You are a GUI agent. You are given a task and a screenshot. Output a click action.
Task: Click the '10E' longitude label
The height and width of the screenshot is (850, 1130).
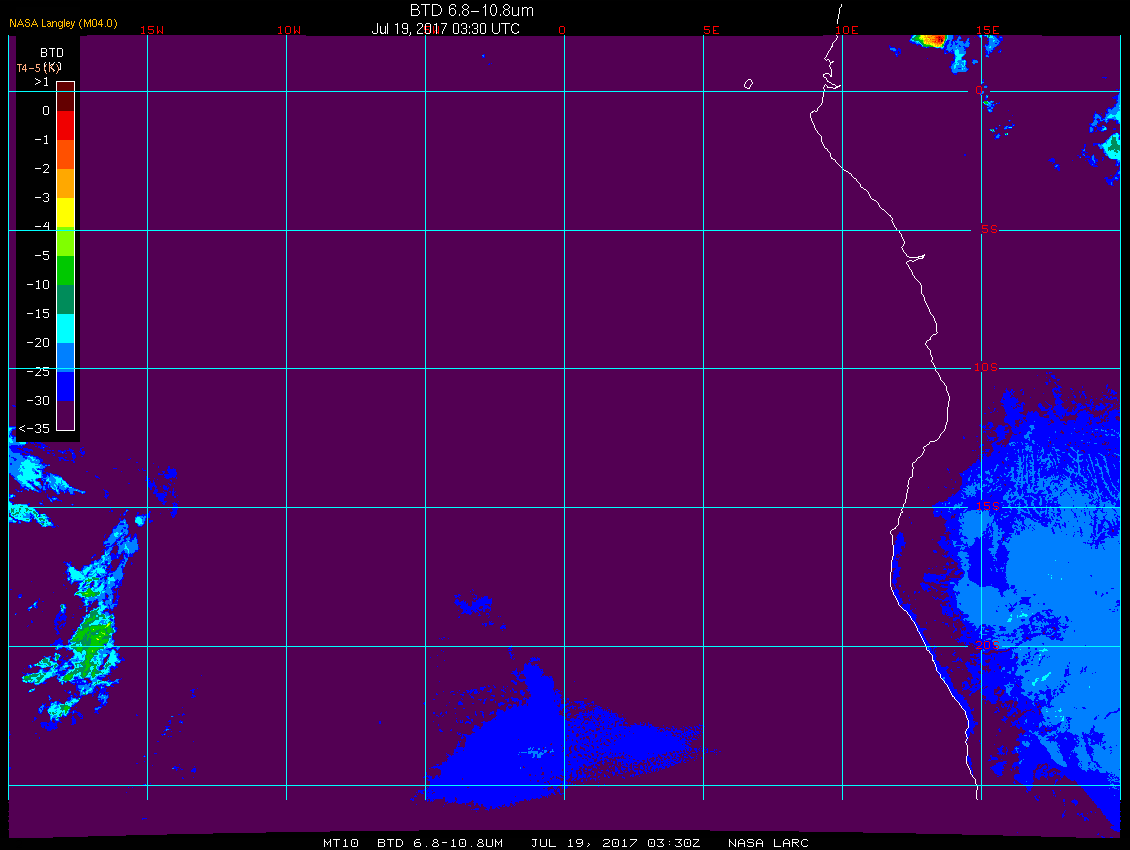tap(847, 30)
